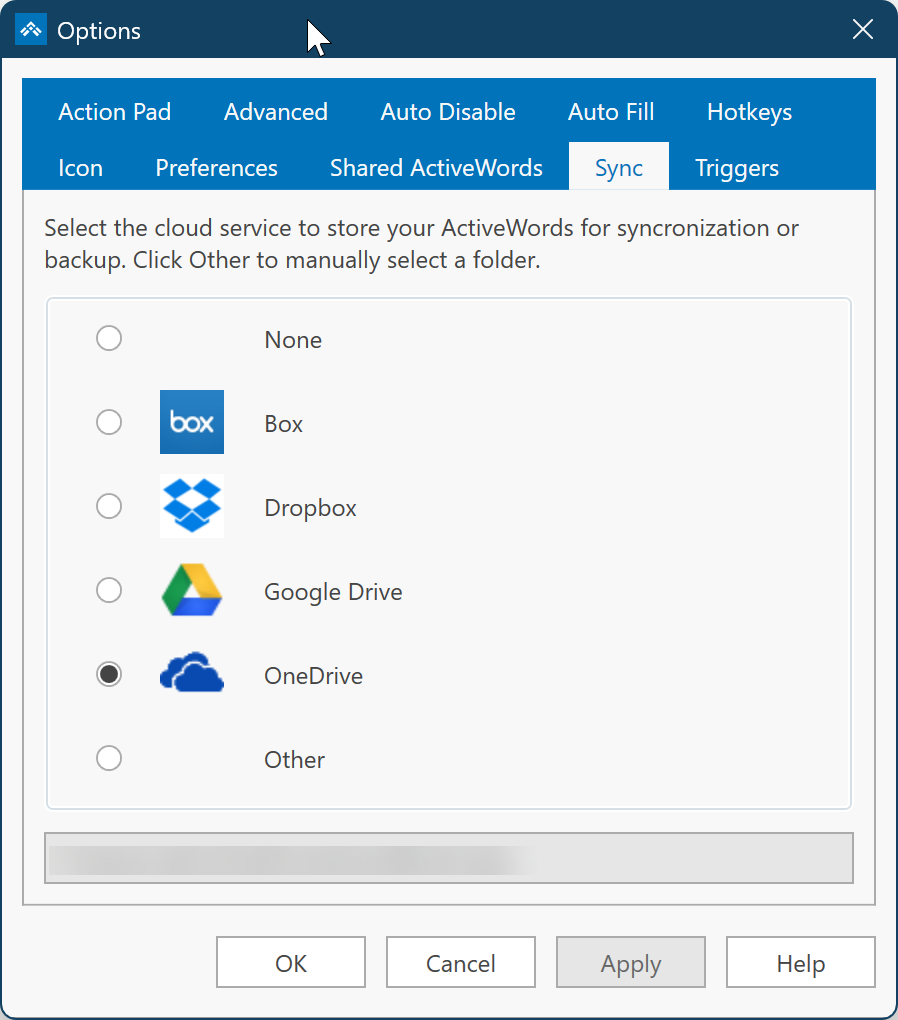Open the Advanced tab
Screen dimensions: 898x1020
pos(276,112)
